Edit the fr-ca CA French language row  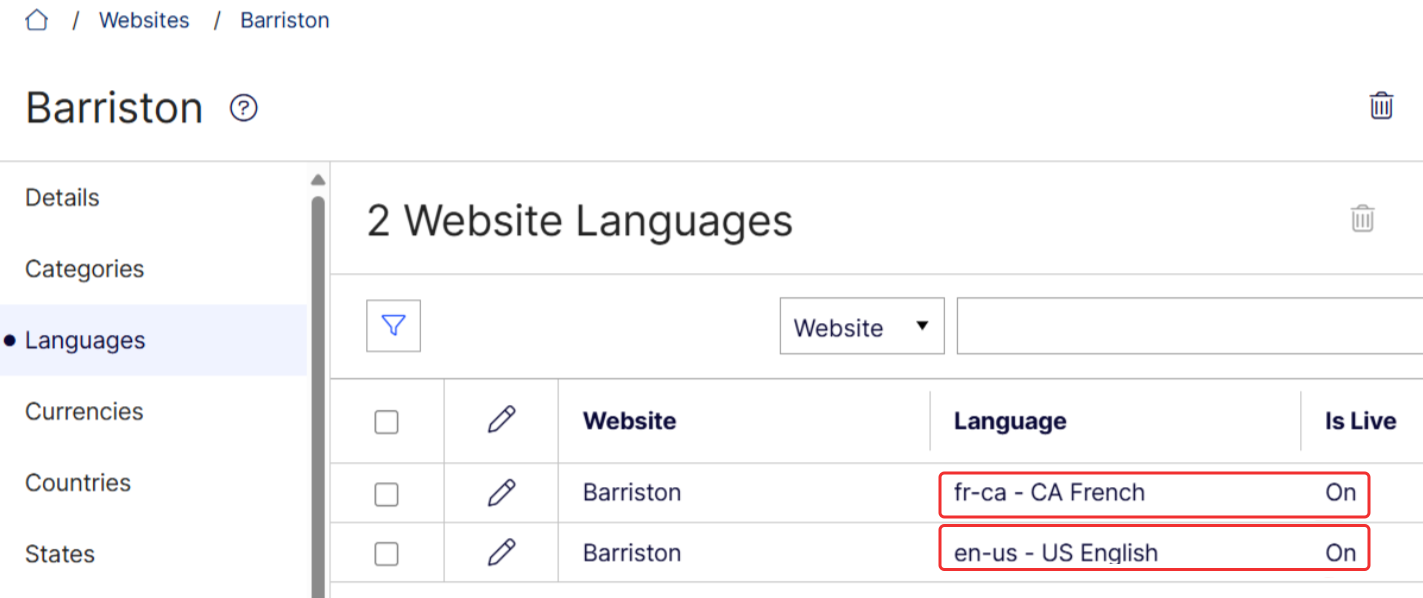[x=500, y=492]
